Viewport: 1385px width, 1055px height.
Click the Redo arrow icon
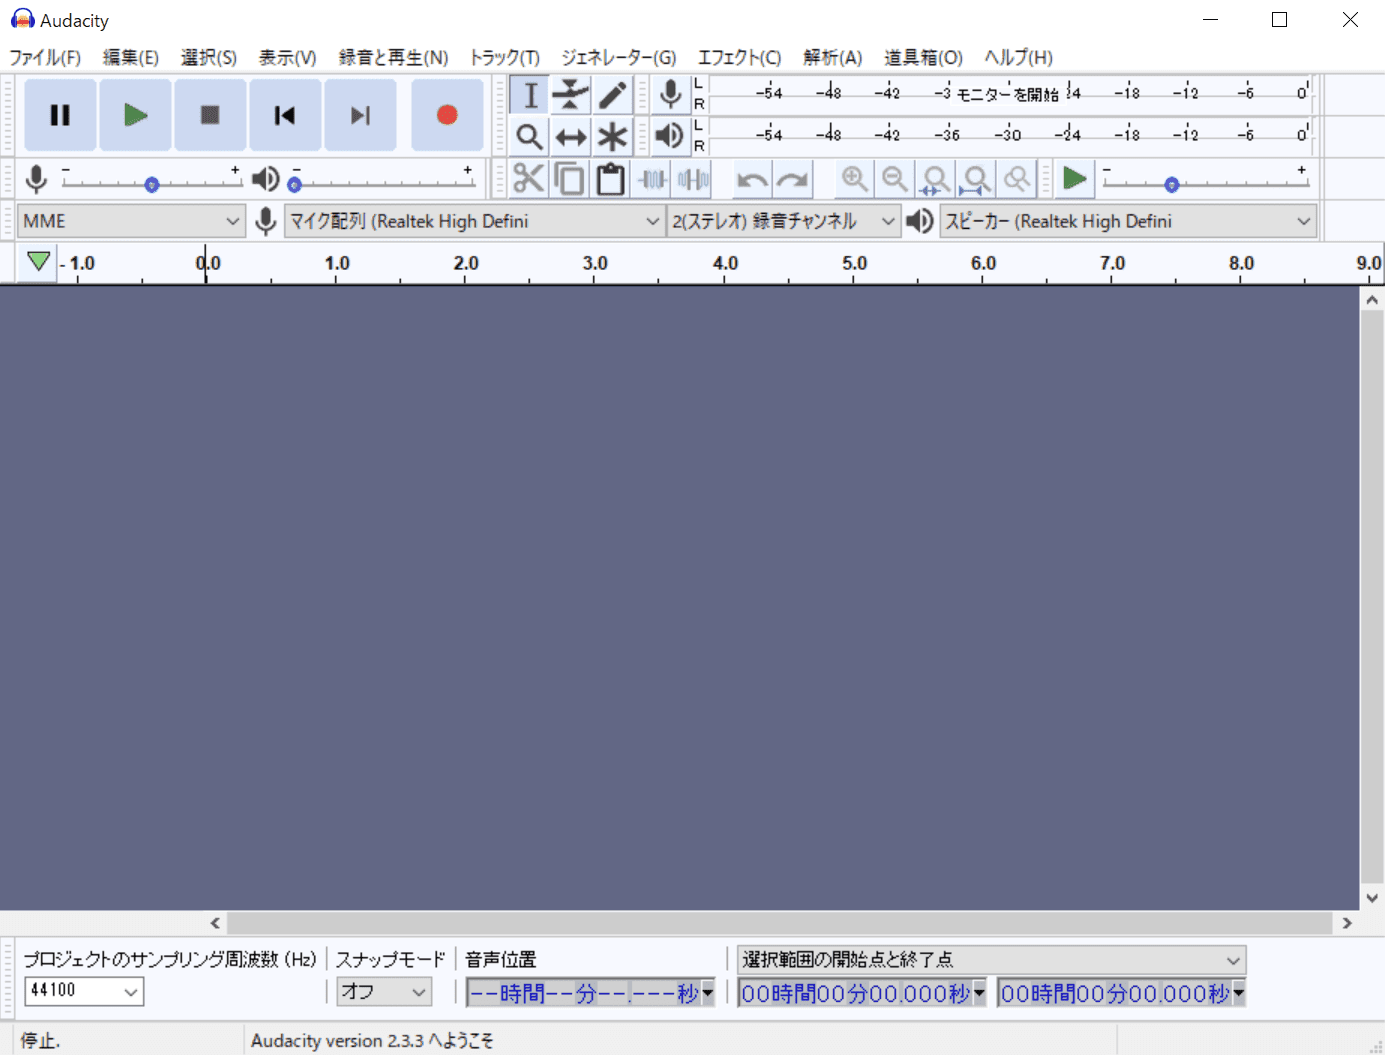click(x=793, y=179)
